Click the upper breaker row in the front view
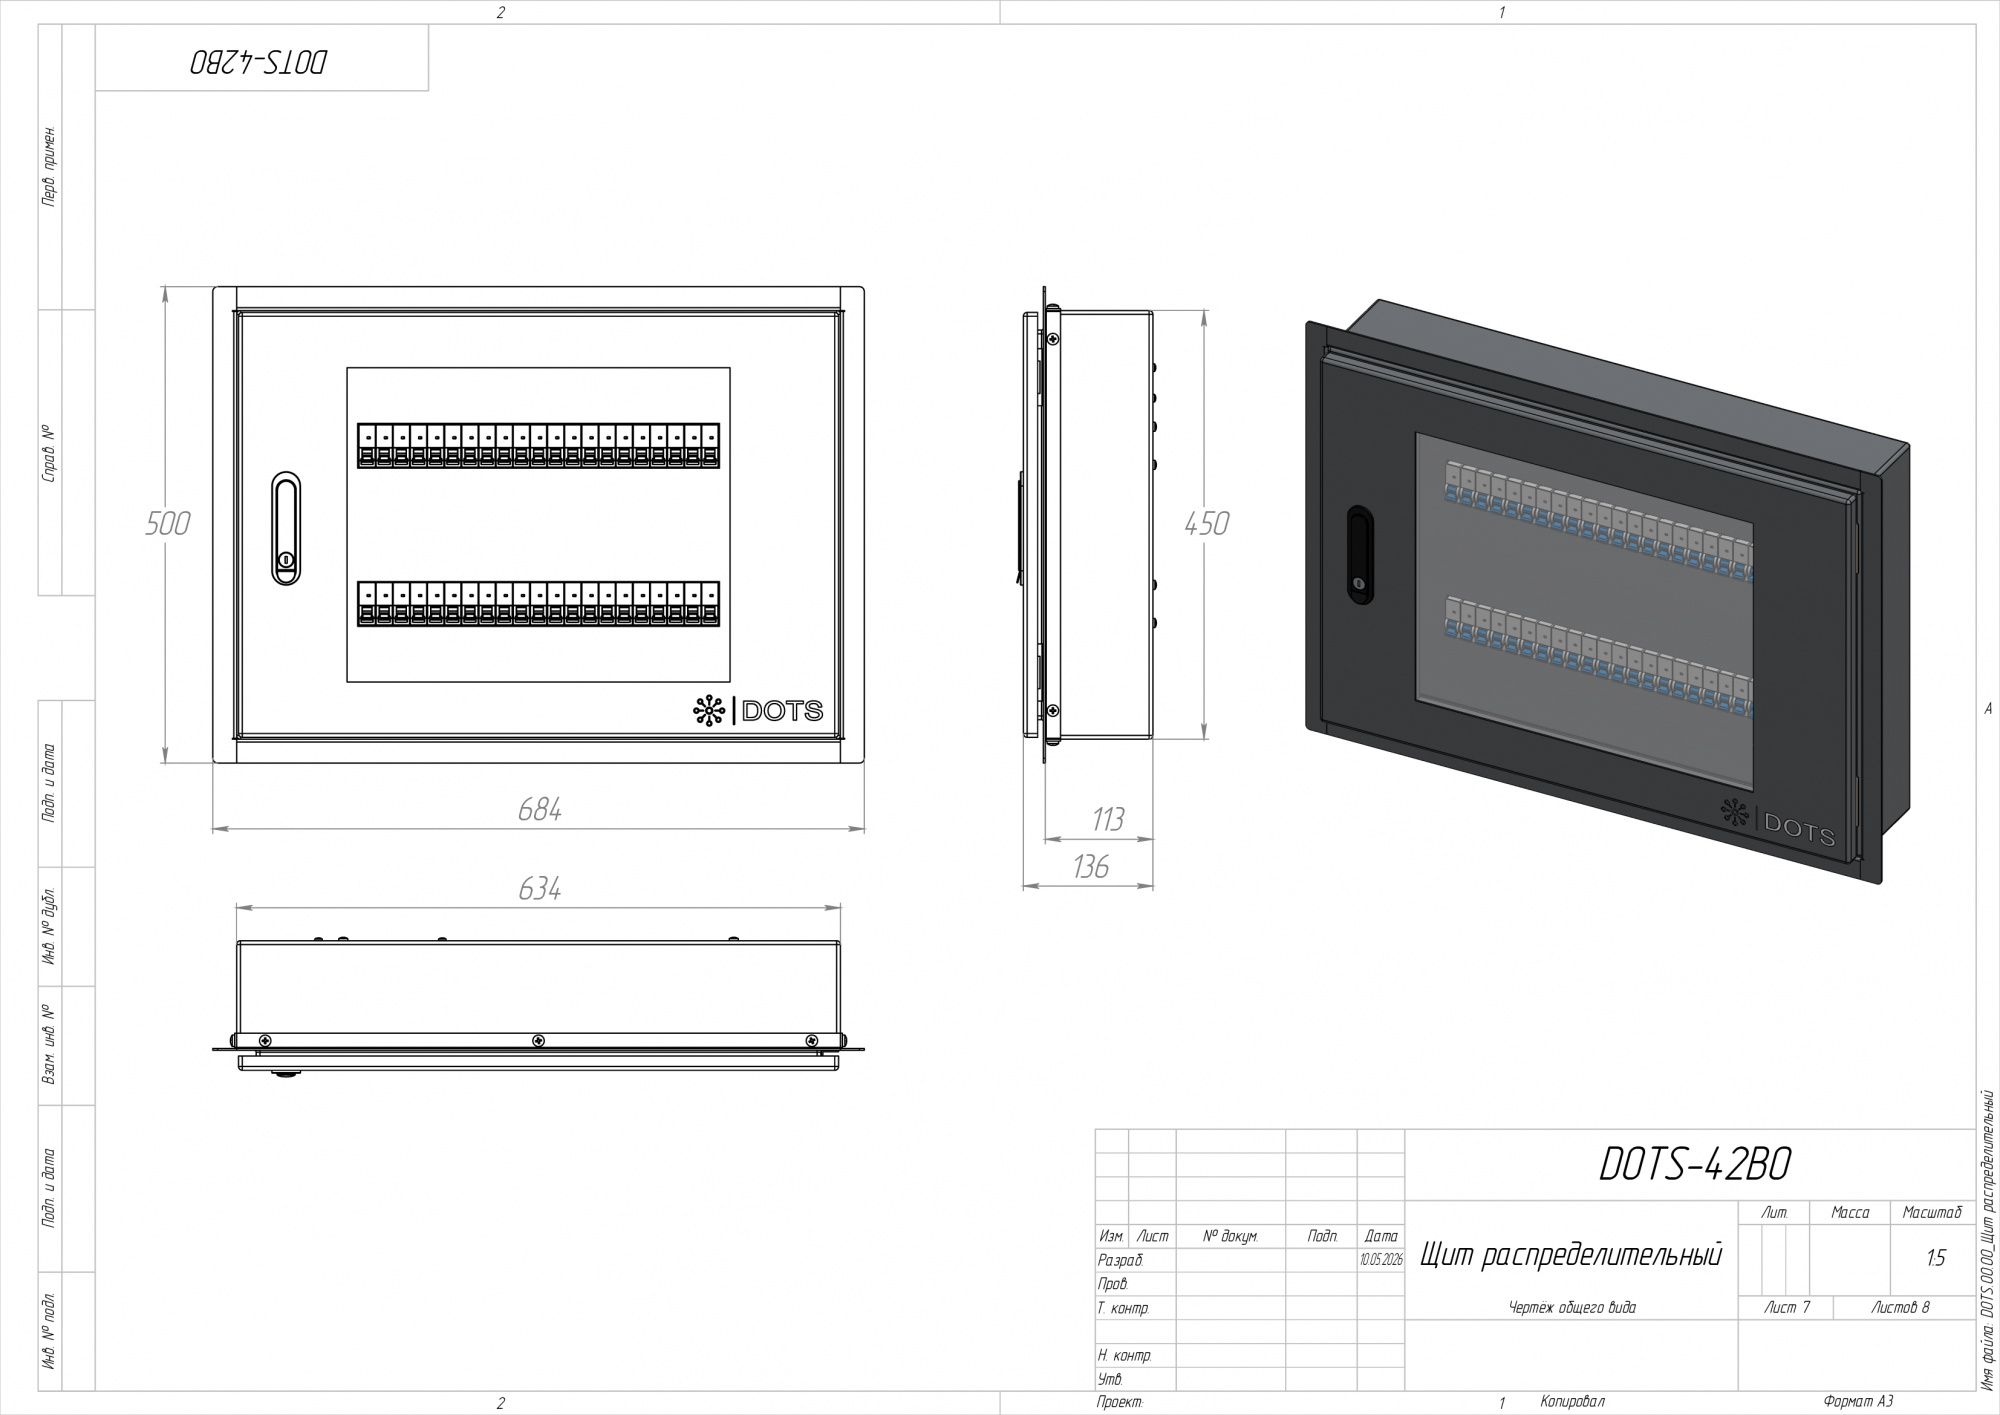The height and width of the screenshot is (1415, 2000). 538,446
